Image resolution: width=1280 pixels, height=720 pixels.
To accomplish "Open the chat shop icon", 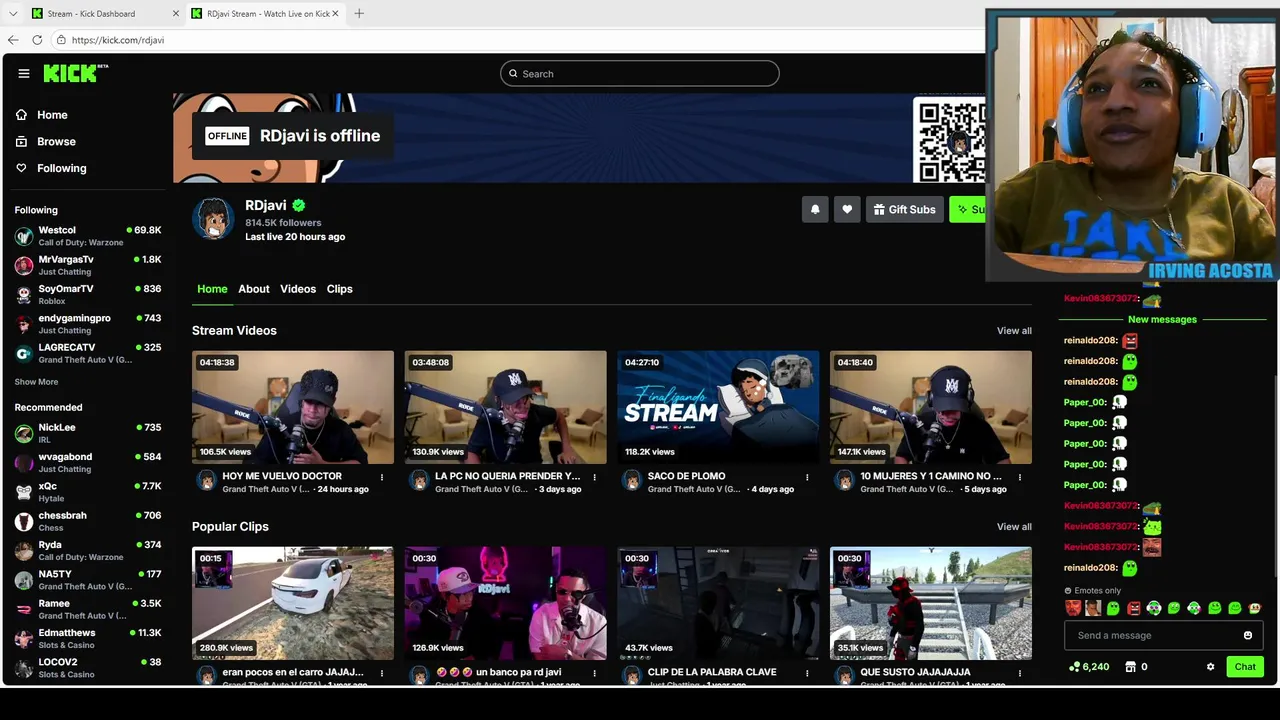I will 1131,667.
